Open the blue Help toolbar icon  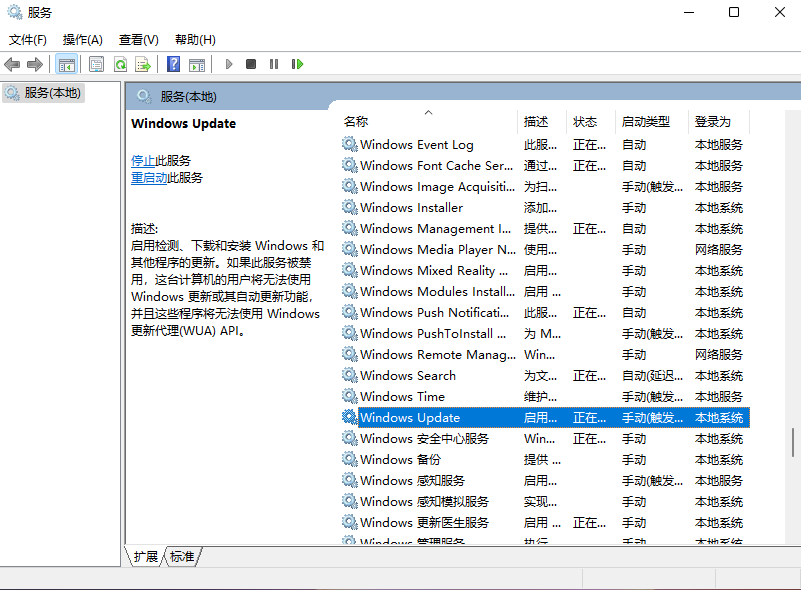click(173, 64)
